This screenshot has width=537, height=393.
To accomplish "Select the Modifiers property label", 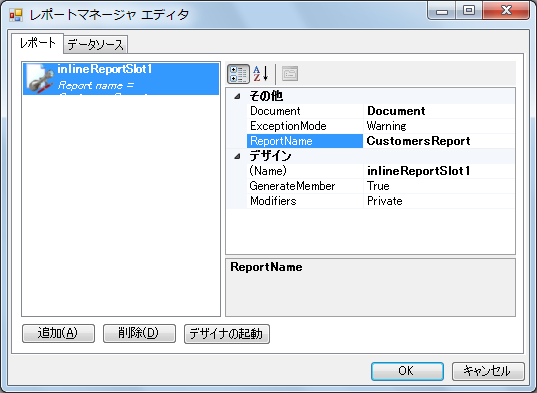I will pyautogui.click(x=305, y=201).
